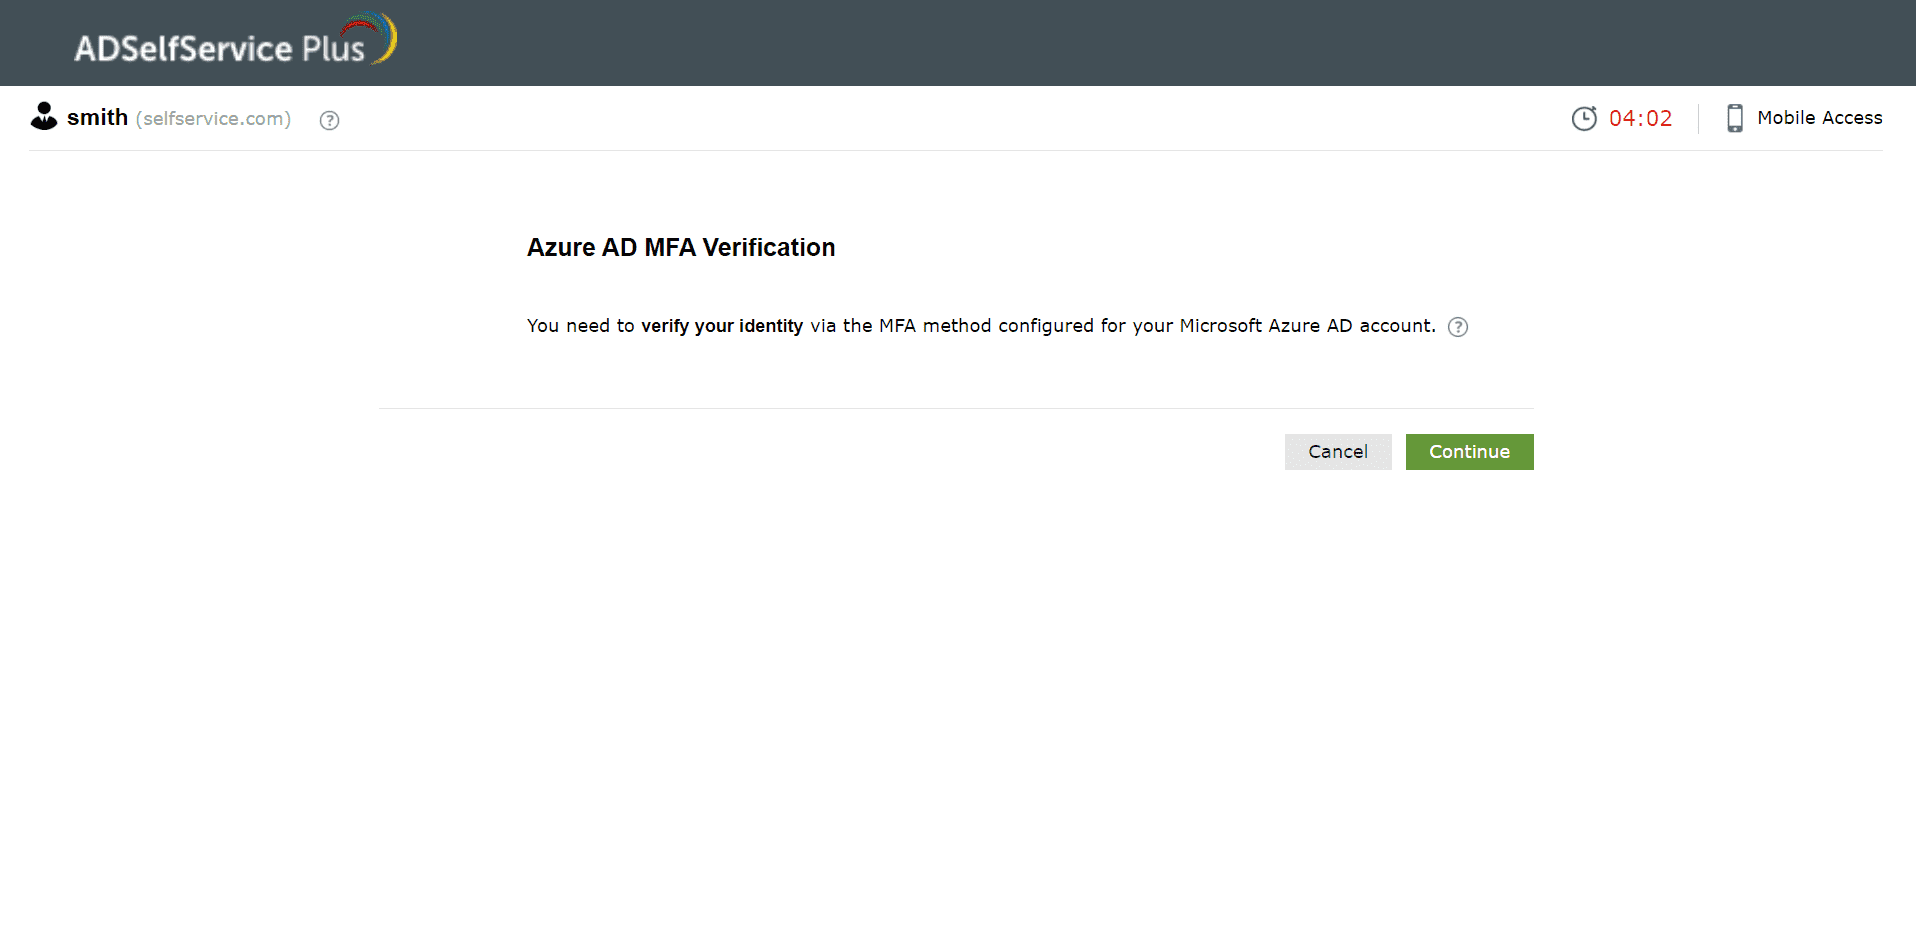The image size is (1916, 933).
Task: Click empty dark header bar area
Action: point(1100,43)
